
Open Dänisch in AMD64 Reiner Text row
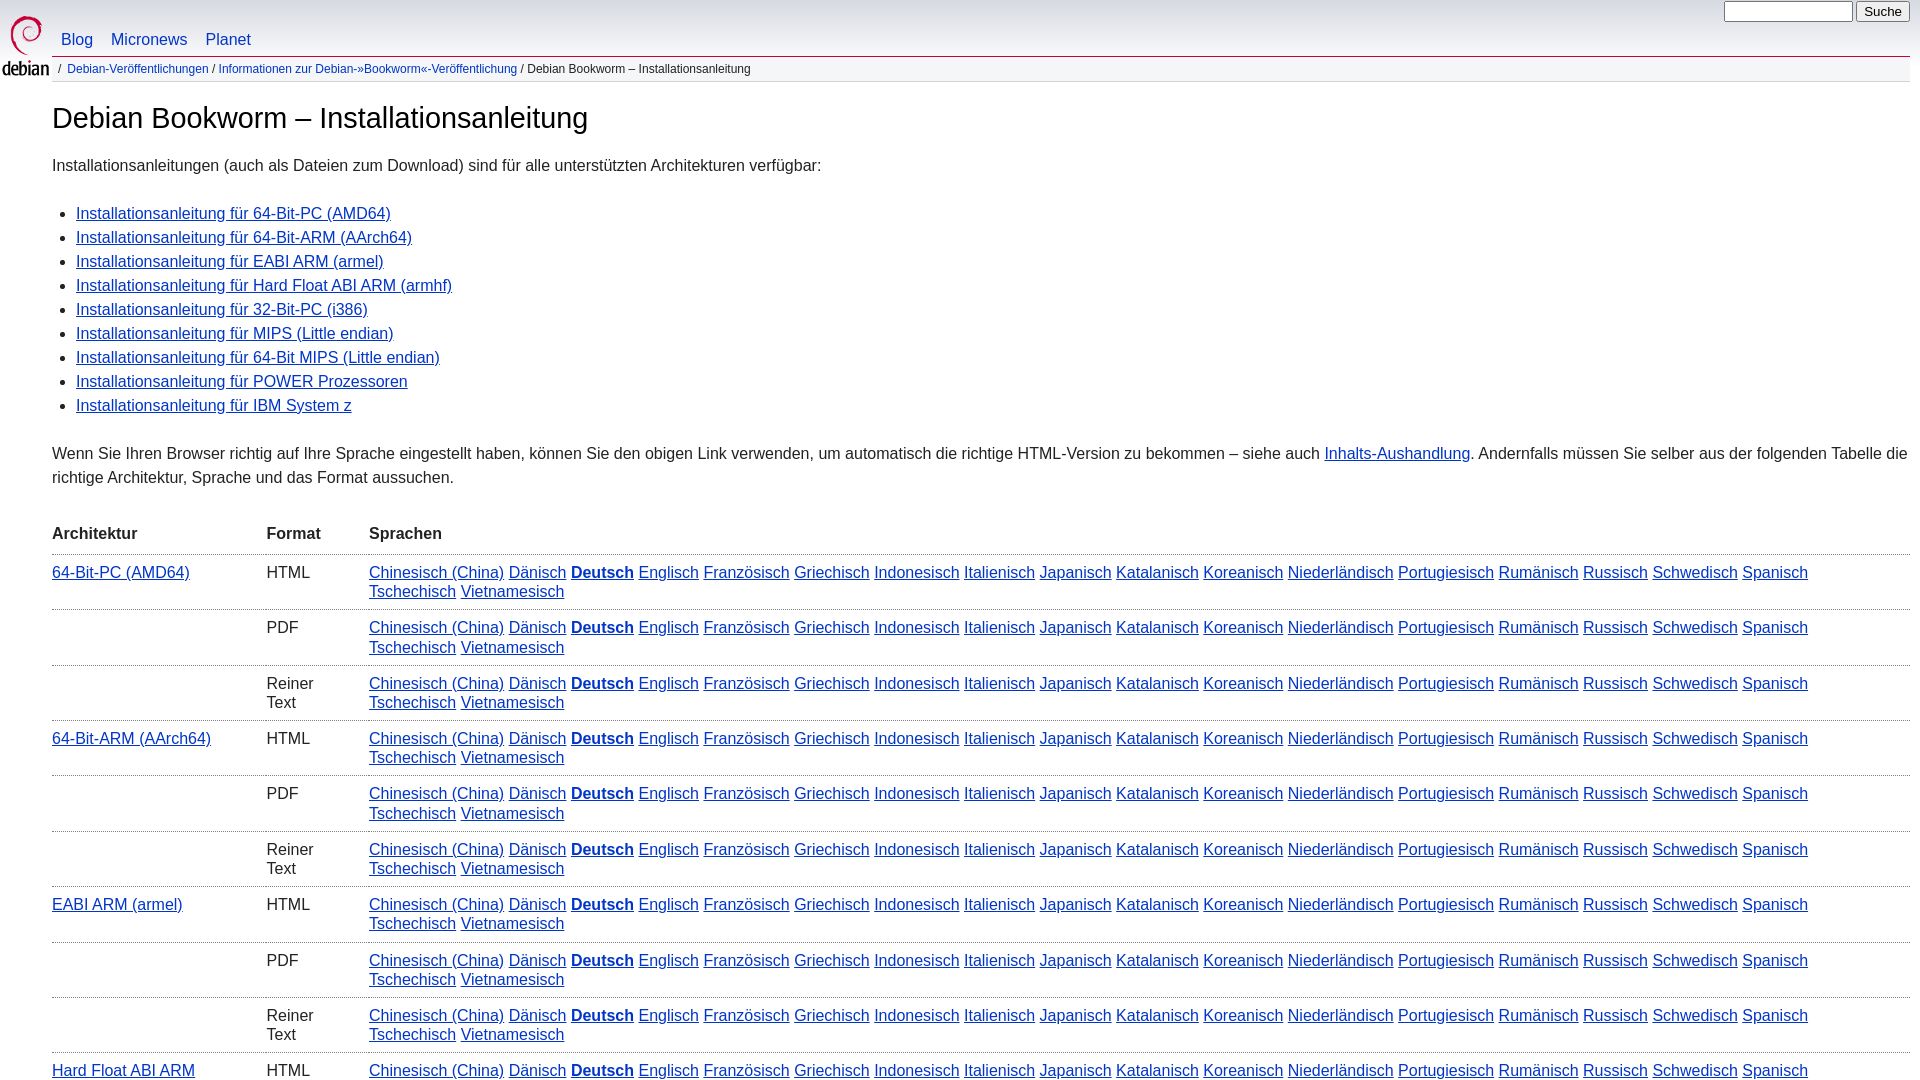click(x=537, y=684)
